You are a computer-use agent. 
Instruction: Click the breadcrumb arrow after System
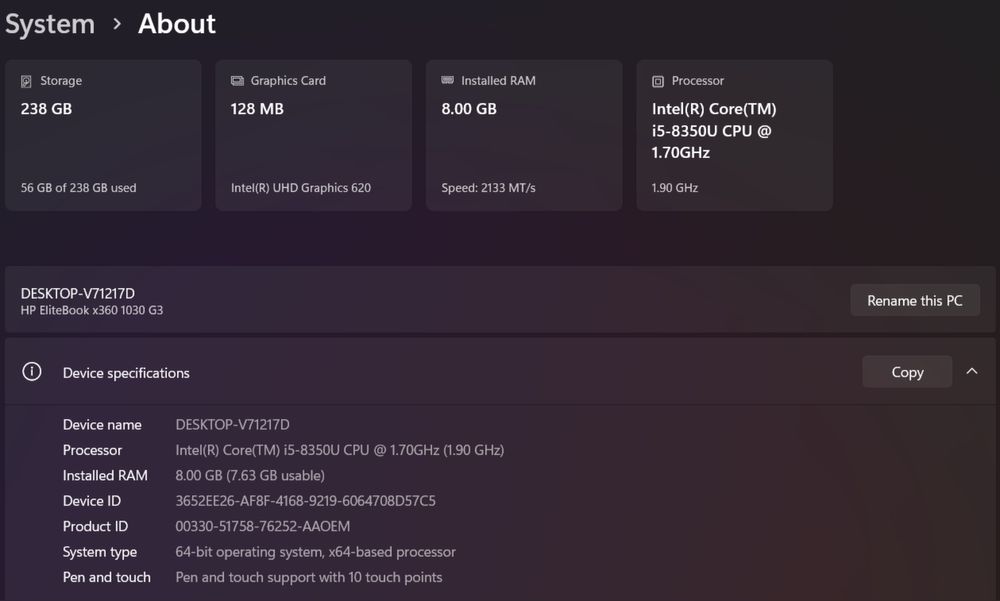(x=117, y=24)
